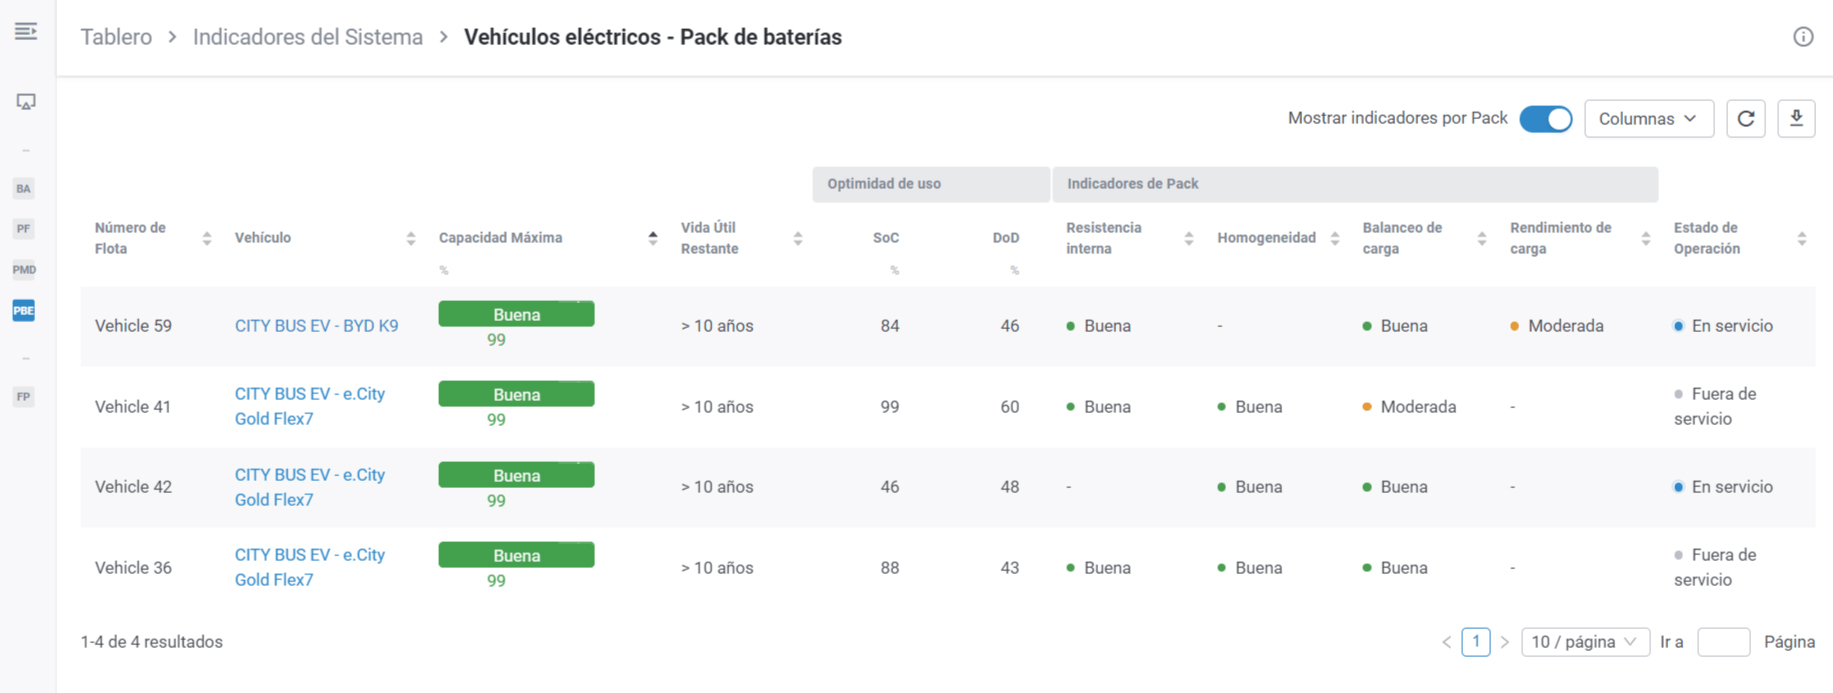Click the refresh table icon
1833x693 pixels.
[x=1746, y=118]
